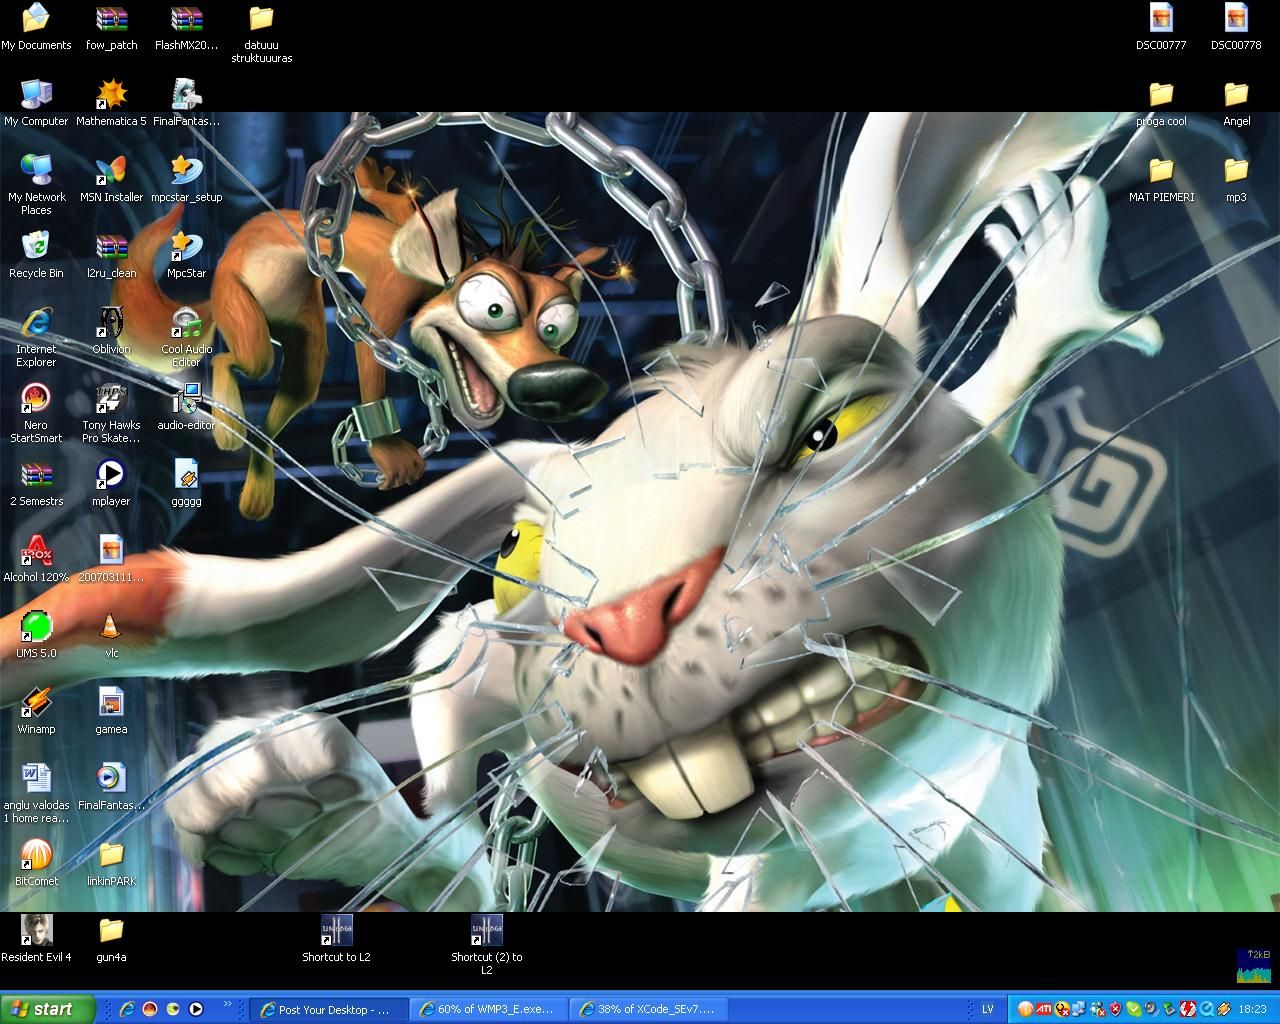Click the media player Quick Launch icon
Image resolution: width=1280 pixels, height=1024 pixels.
click(x=196, y=1009)
